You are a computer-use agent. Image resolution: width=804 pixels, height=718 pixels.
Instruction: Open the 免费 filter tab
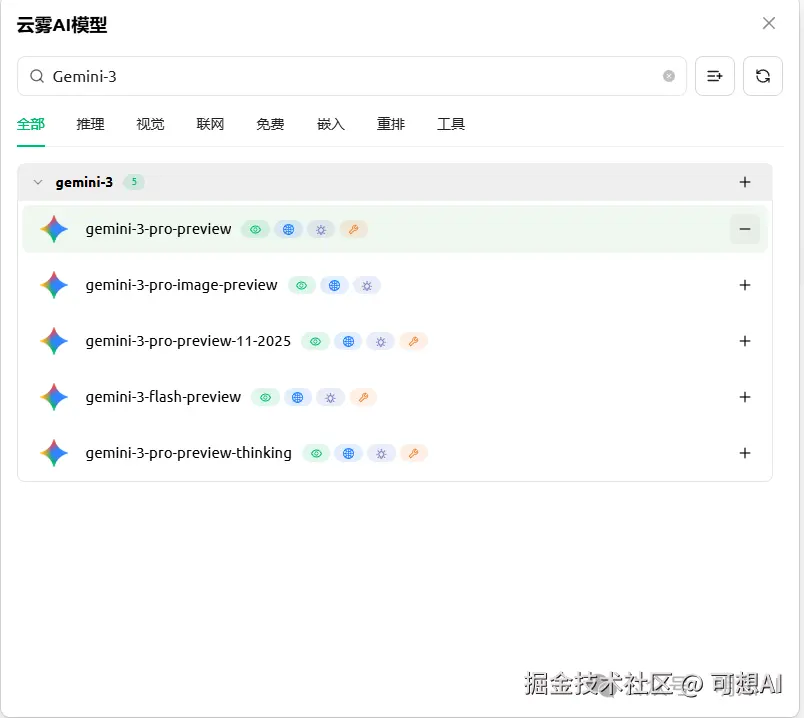click(270, 124)
